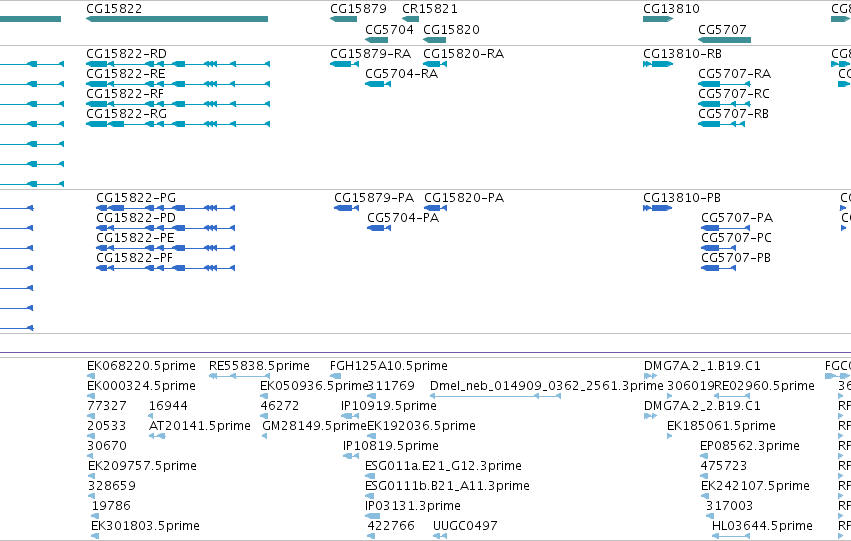Click the CG15879-PA protein label
Image resolution: width=851 pixels, height=541 pixels.
click(x=374, y=198)
